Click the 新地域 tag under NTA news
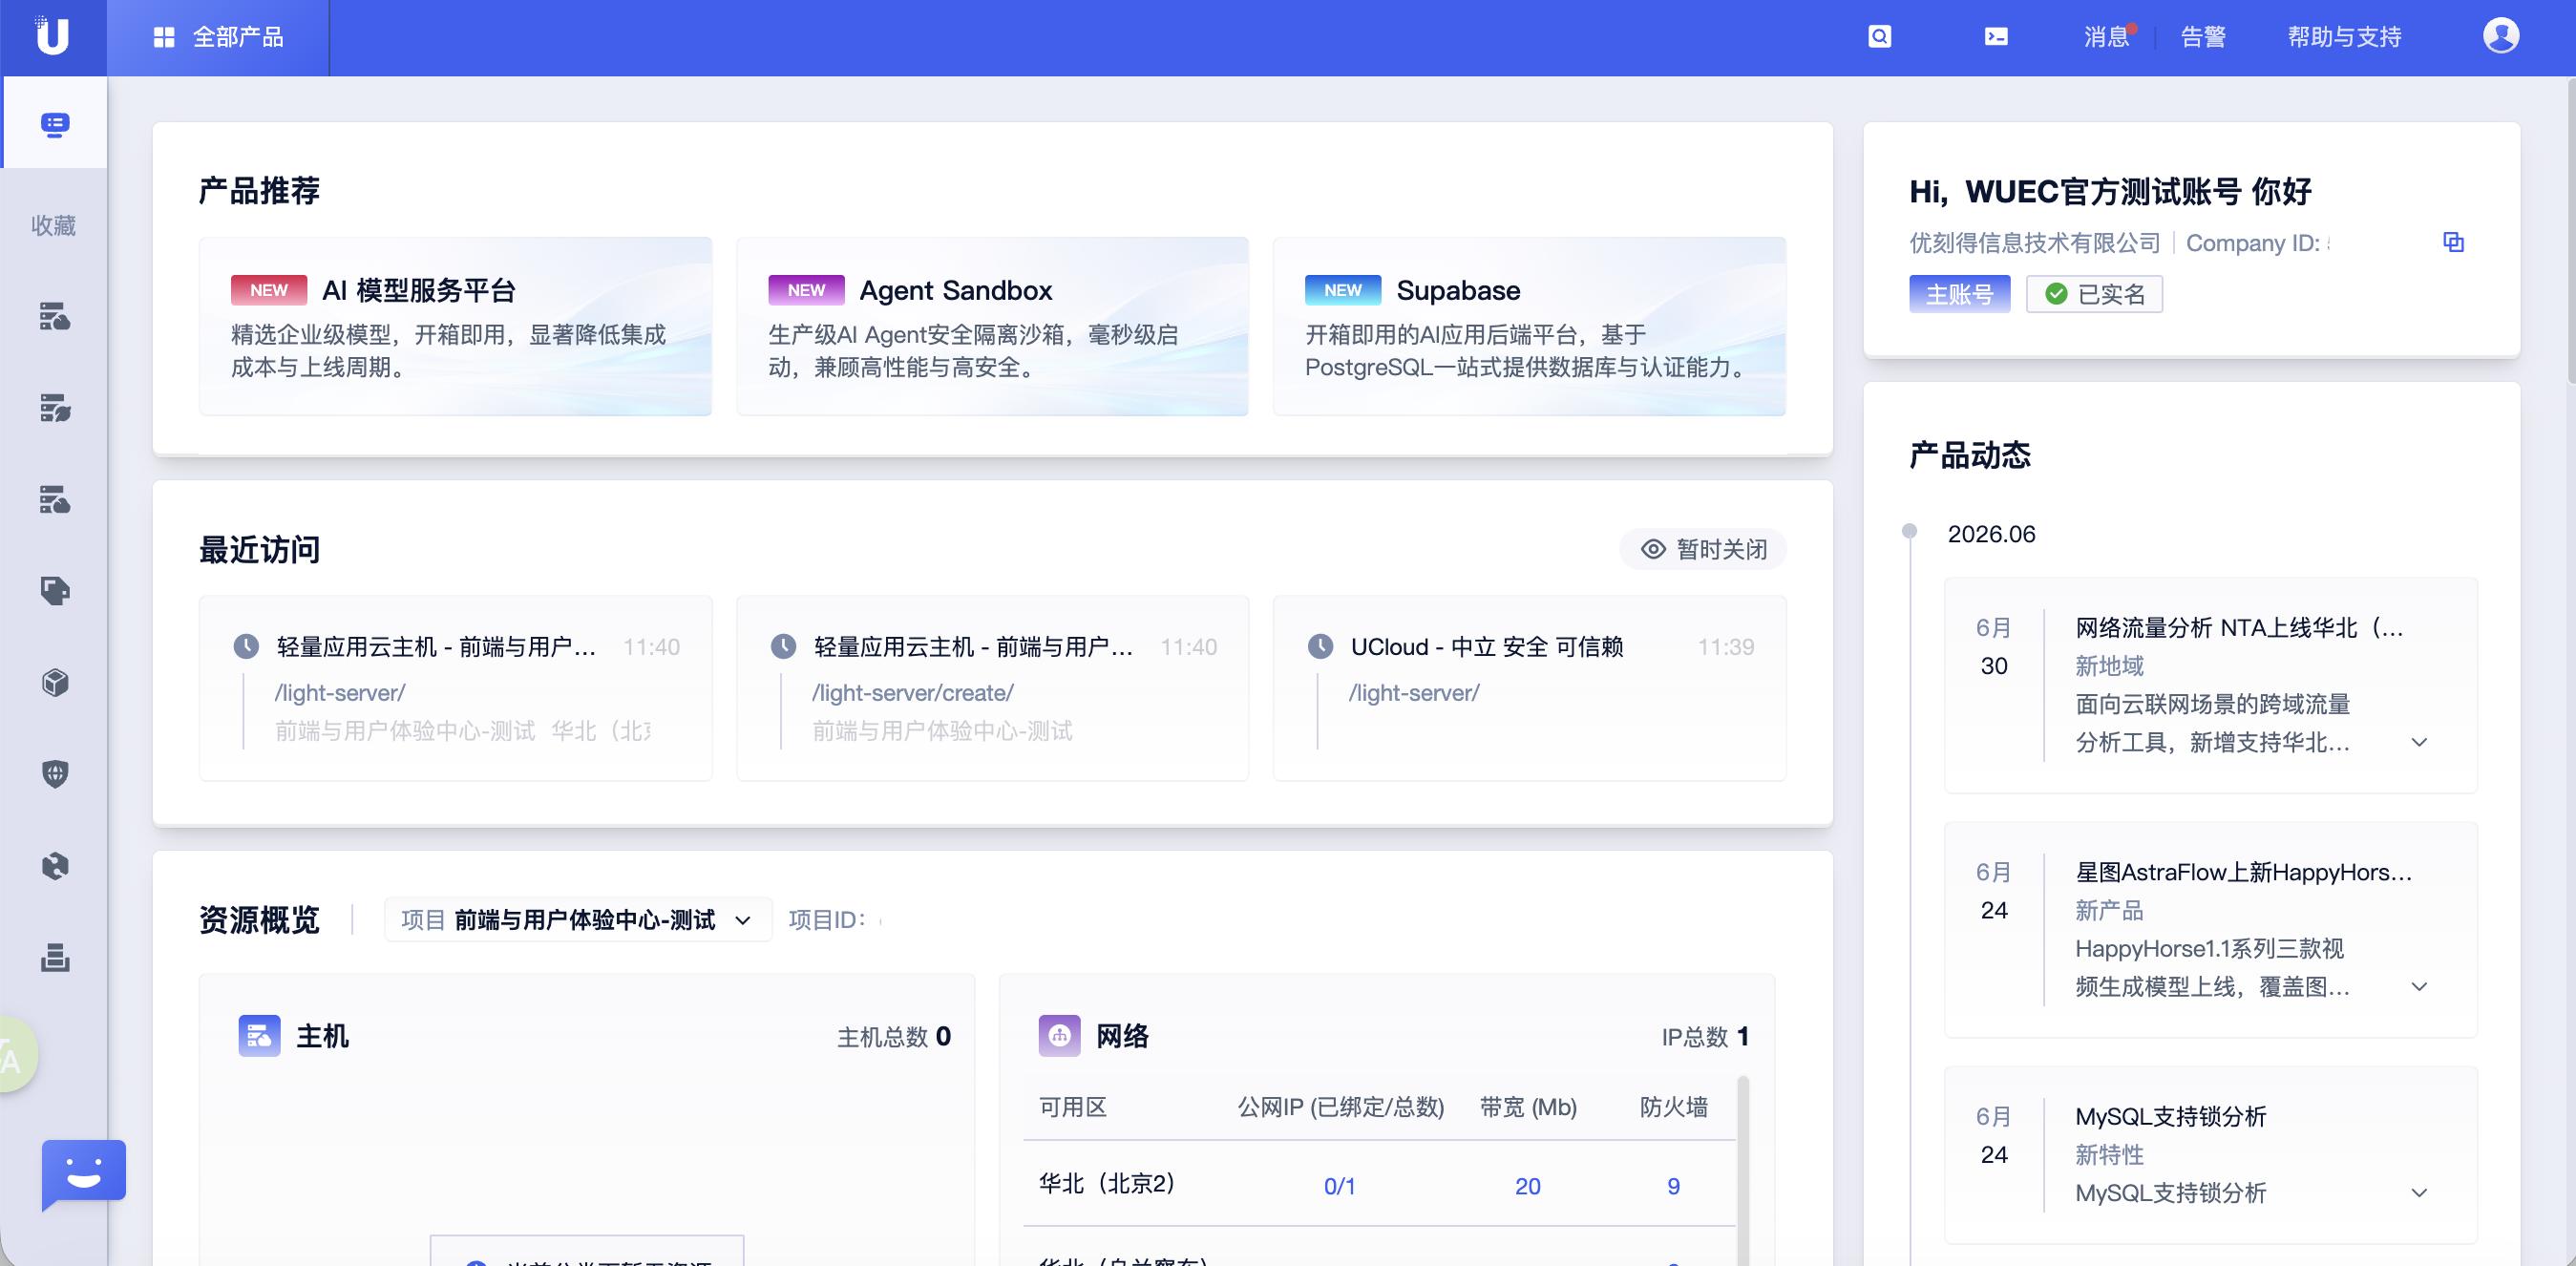The width and height of the screenshot is (2576, 1266). [x=2109, y=666]
